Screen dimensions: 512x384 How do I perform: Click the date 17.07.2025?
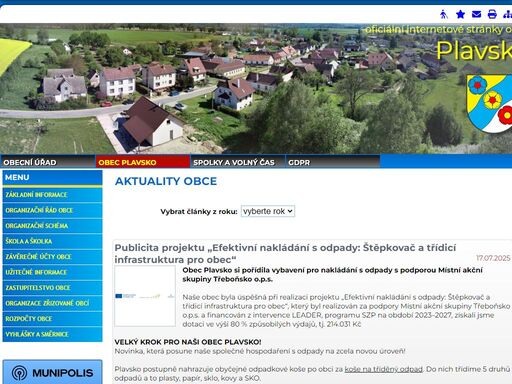493,258
